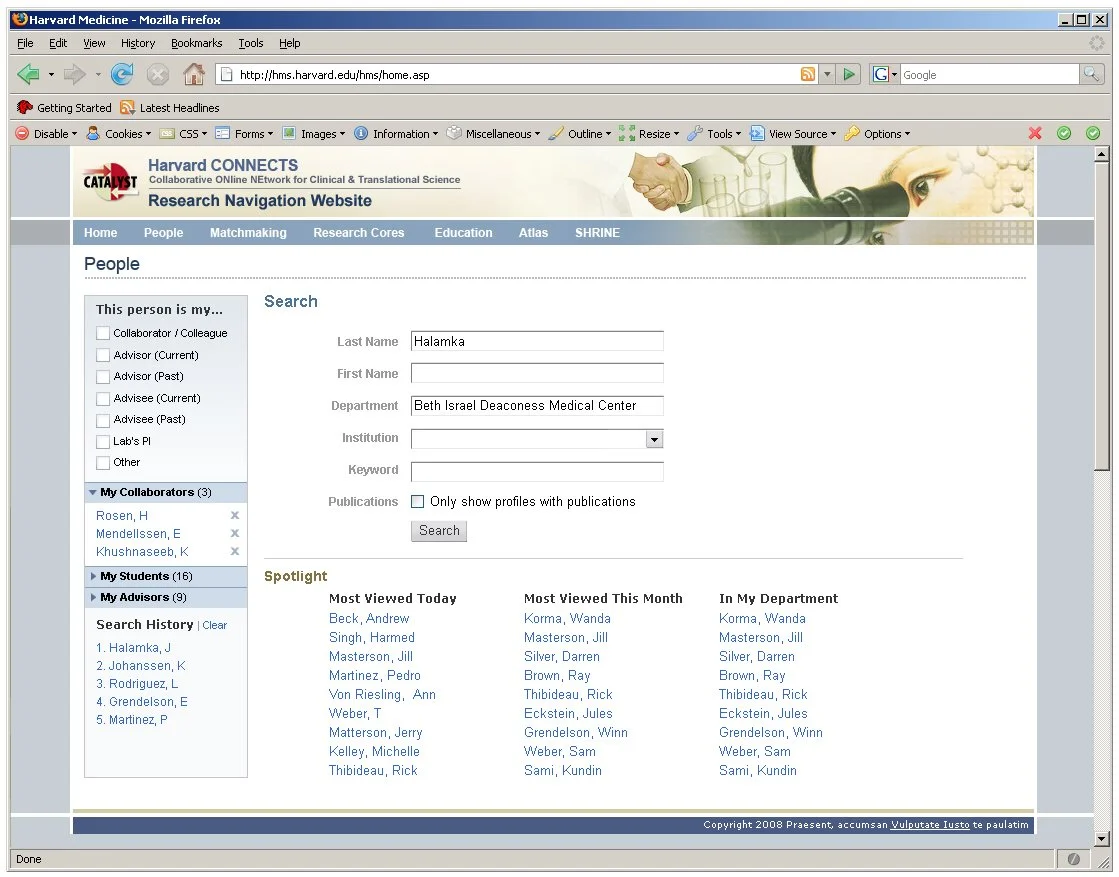Go to the Research Cores tab

(358, 233)
